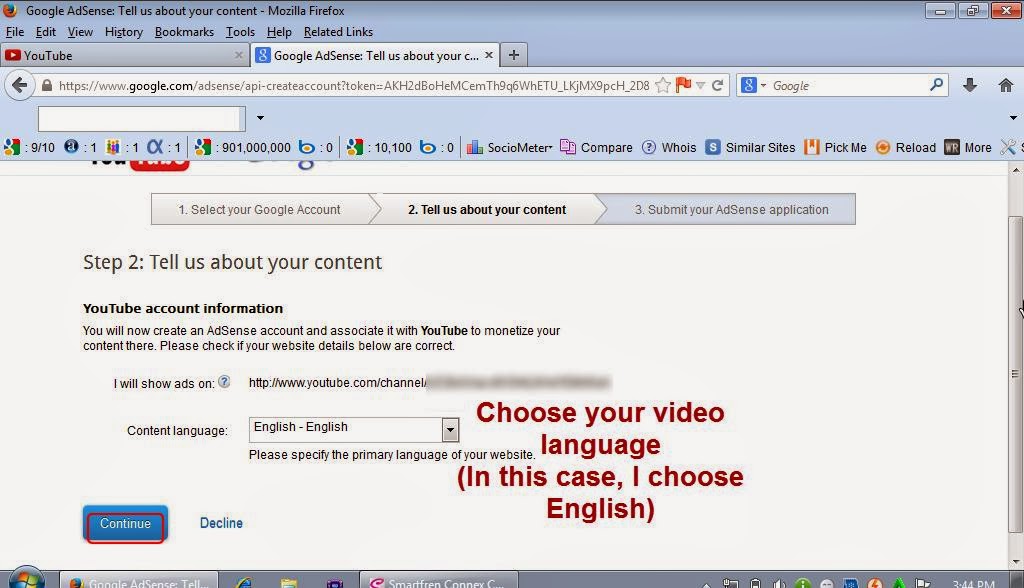Image resolution: width=1024 pixels, height=588 pixels.
Task: Click the Compare toolbar item
Action: 596,148
